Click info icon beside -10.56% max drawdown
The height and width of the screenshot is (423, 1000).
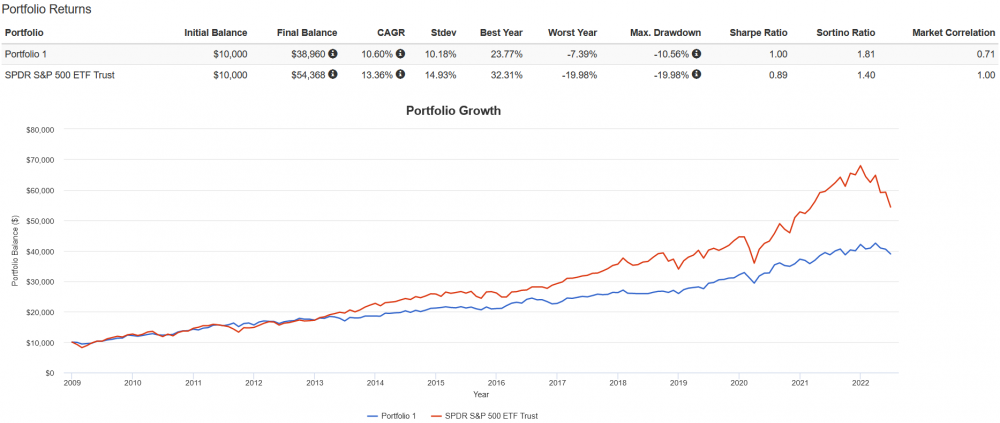click(x=696, y=54)
